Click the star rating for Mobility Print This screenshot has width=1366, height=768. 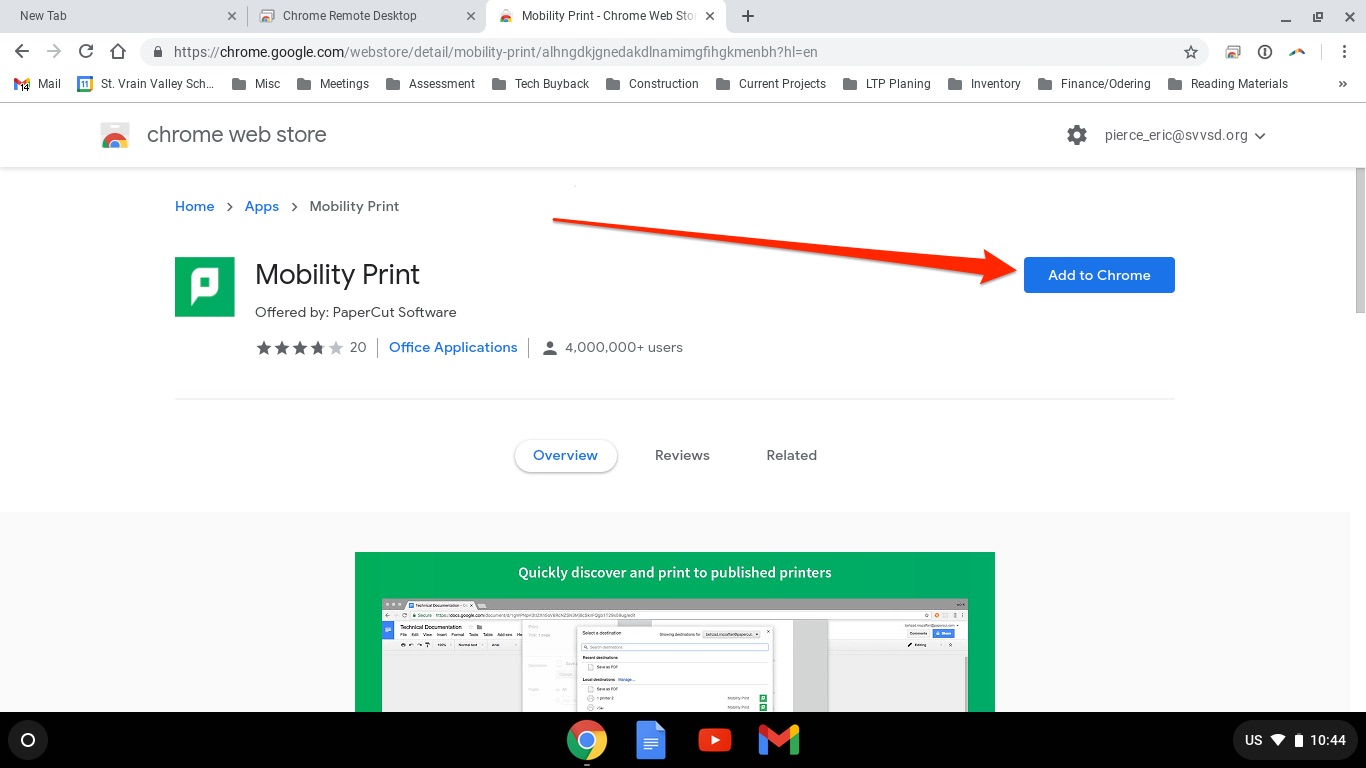[x=300, y=347]
